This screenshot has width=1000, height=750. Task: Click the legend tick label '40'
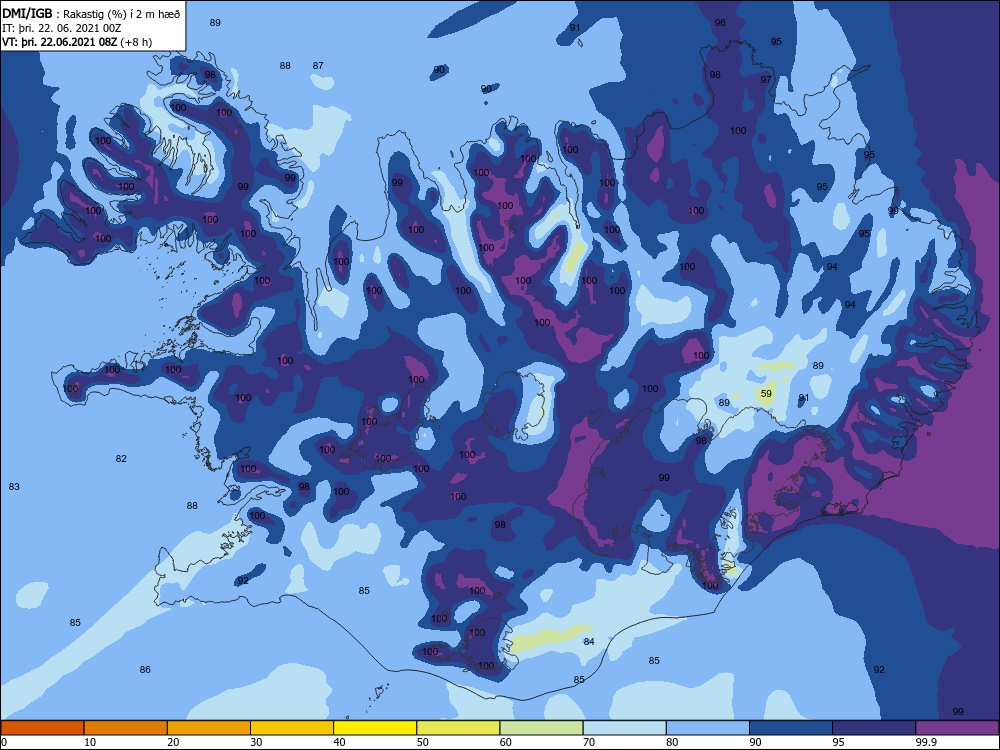339,742
